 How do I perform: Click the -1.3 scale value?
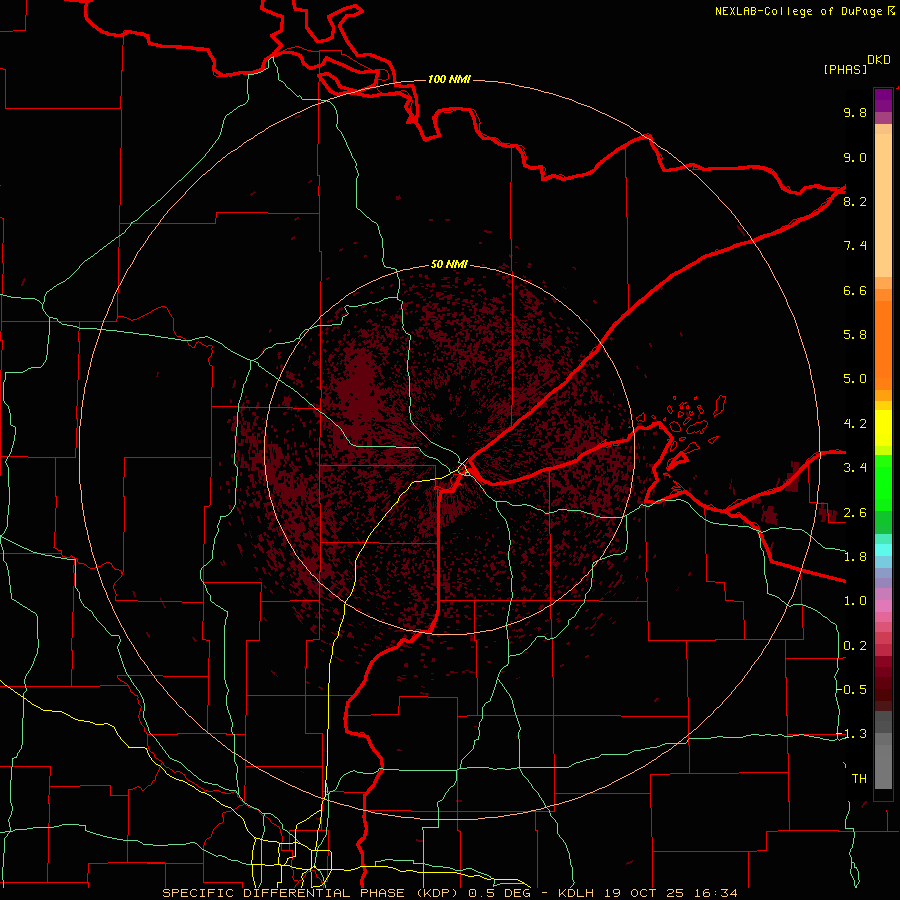(x=851, y=734)
